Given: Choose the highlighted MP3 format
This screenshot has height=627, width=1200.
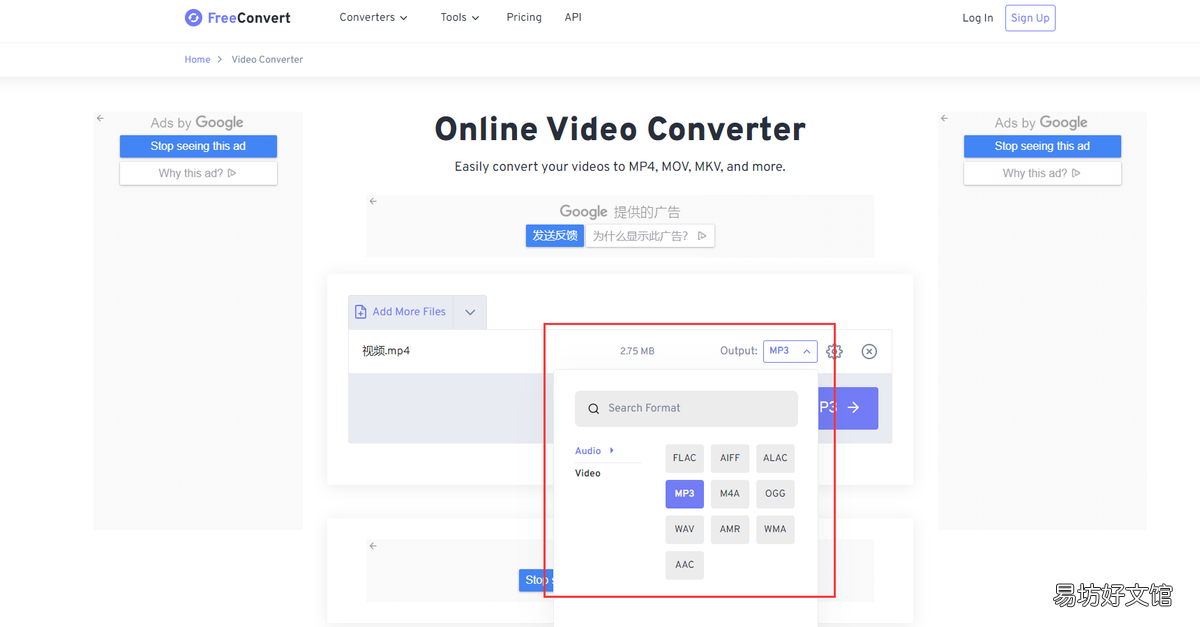Looking at the screenshot, I should [685, 494].
